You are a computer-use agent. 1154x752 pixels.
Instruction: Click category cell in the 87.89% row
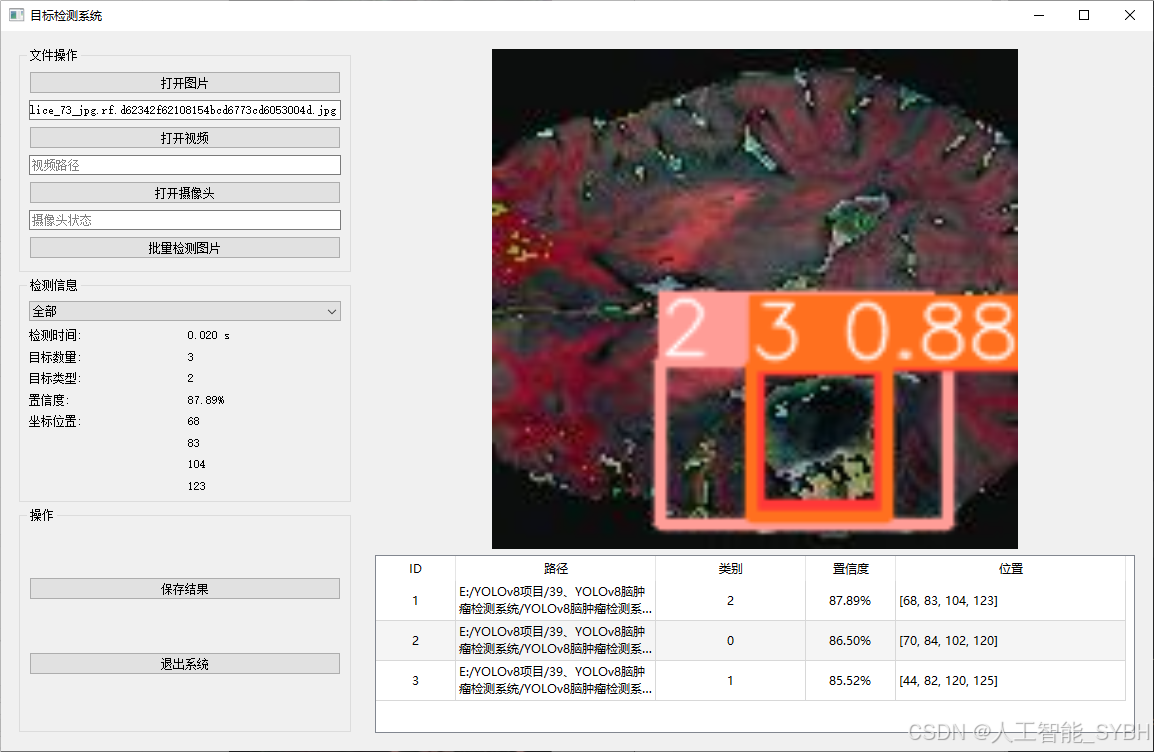tap(730, 600)
